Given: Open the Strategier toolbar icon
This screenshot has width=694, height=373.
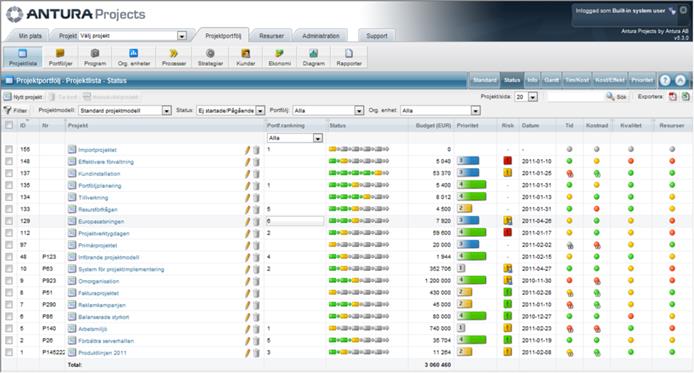Looking at the screenshot, I should click(210, 58).
